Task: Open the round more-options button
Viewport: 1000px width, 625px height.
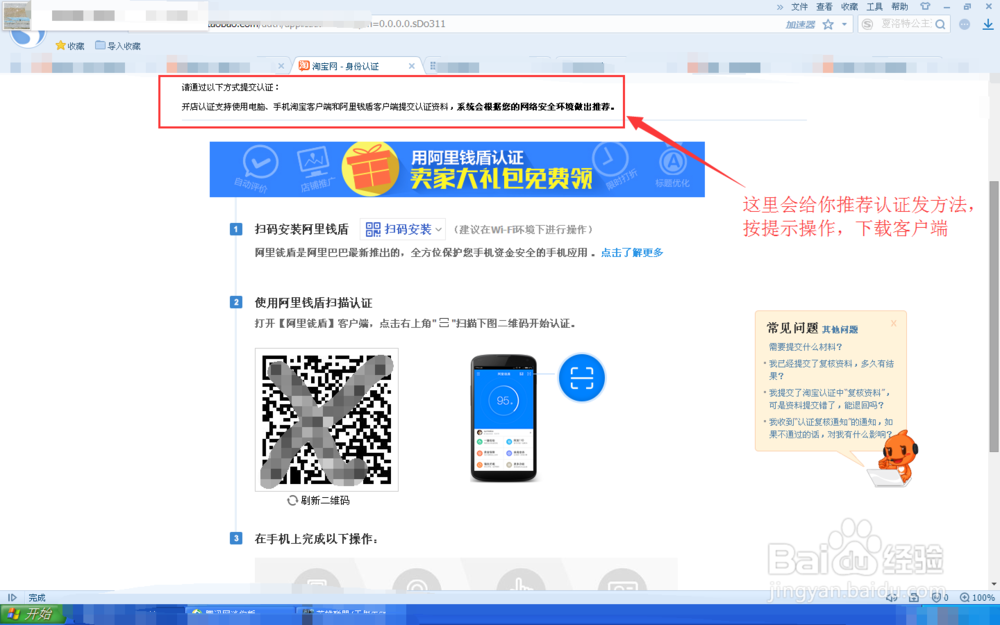Action: (x=964, y=24)
